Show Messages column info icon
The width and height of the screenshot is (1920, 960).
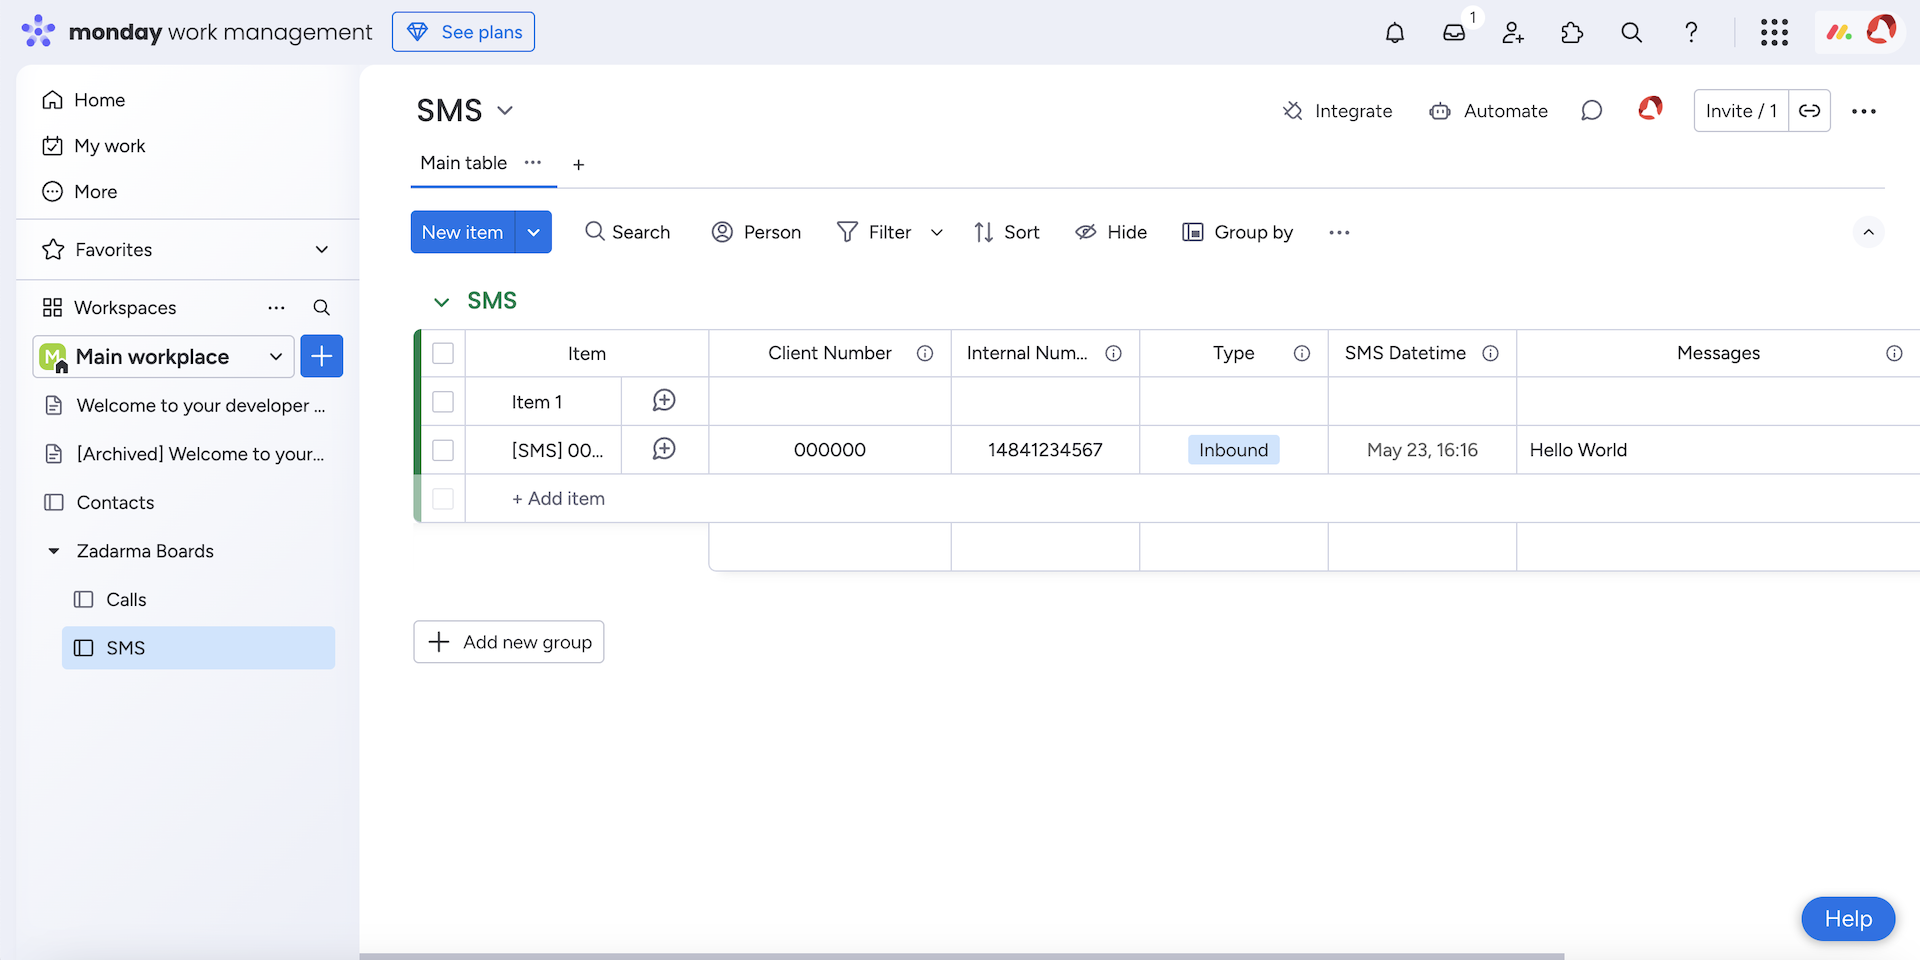1894,353
